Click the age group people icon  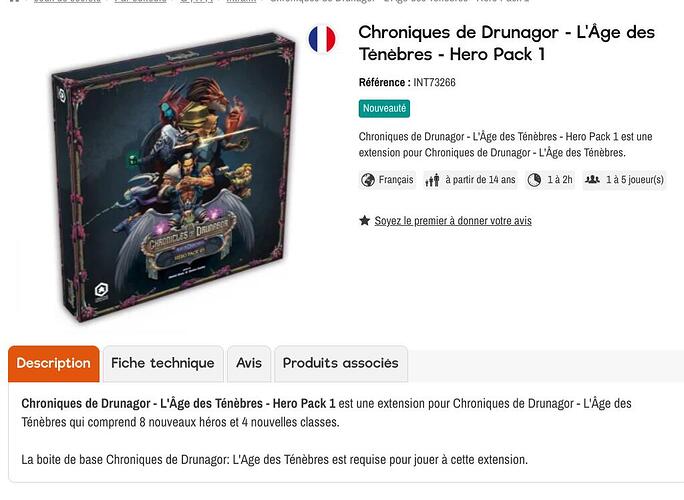(x=432, y=180)
